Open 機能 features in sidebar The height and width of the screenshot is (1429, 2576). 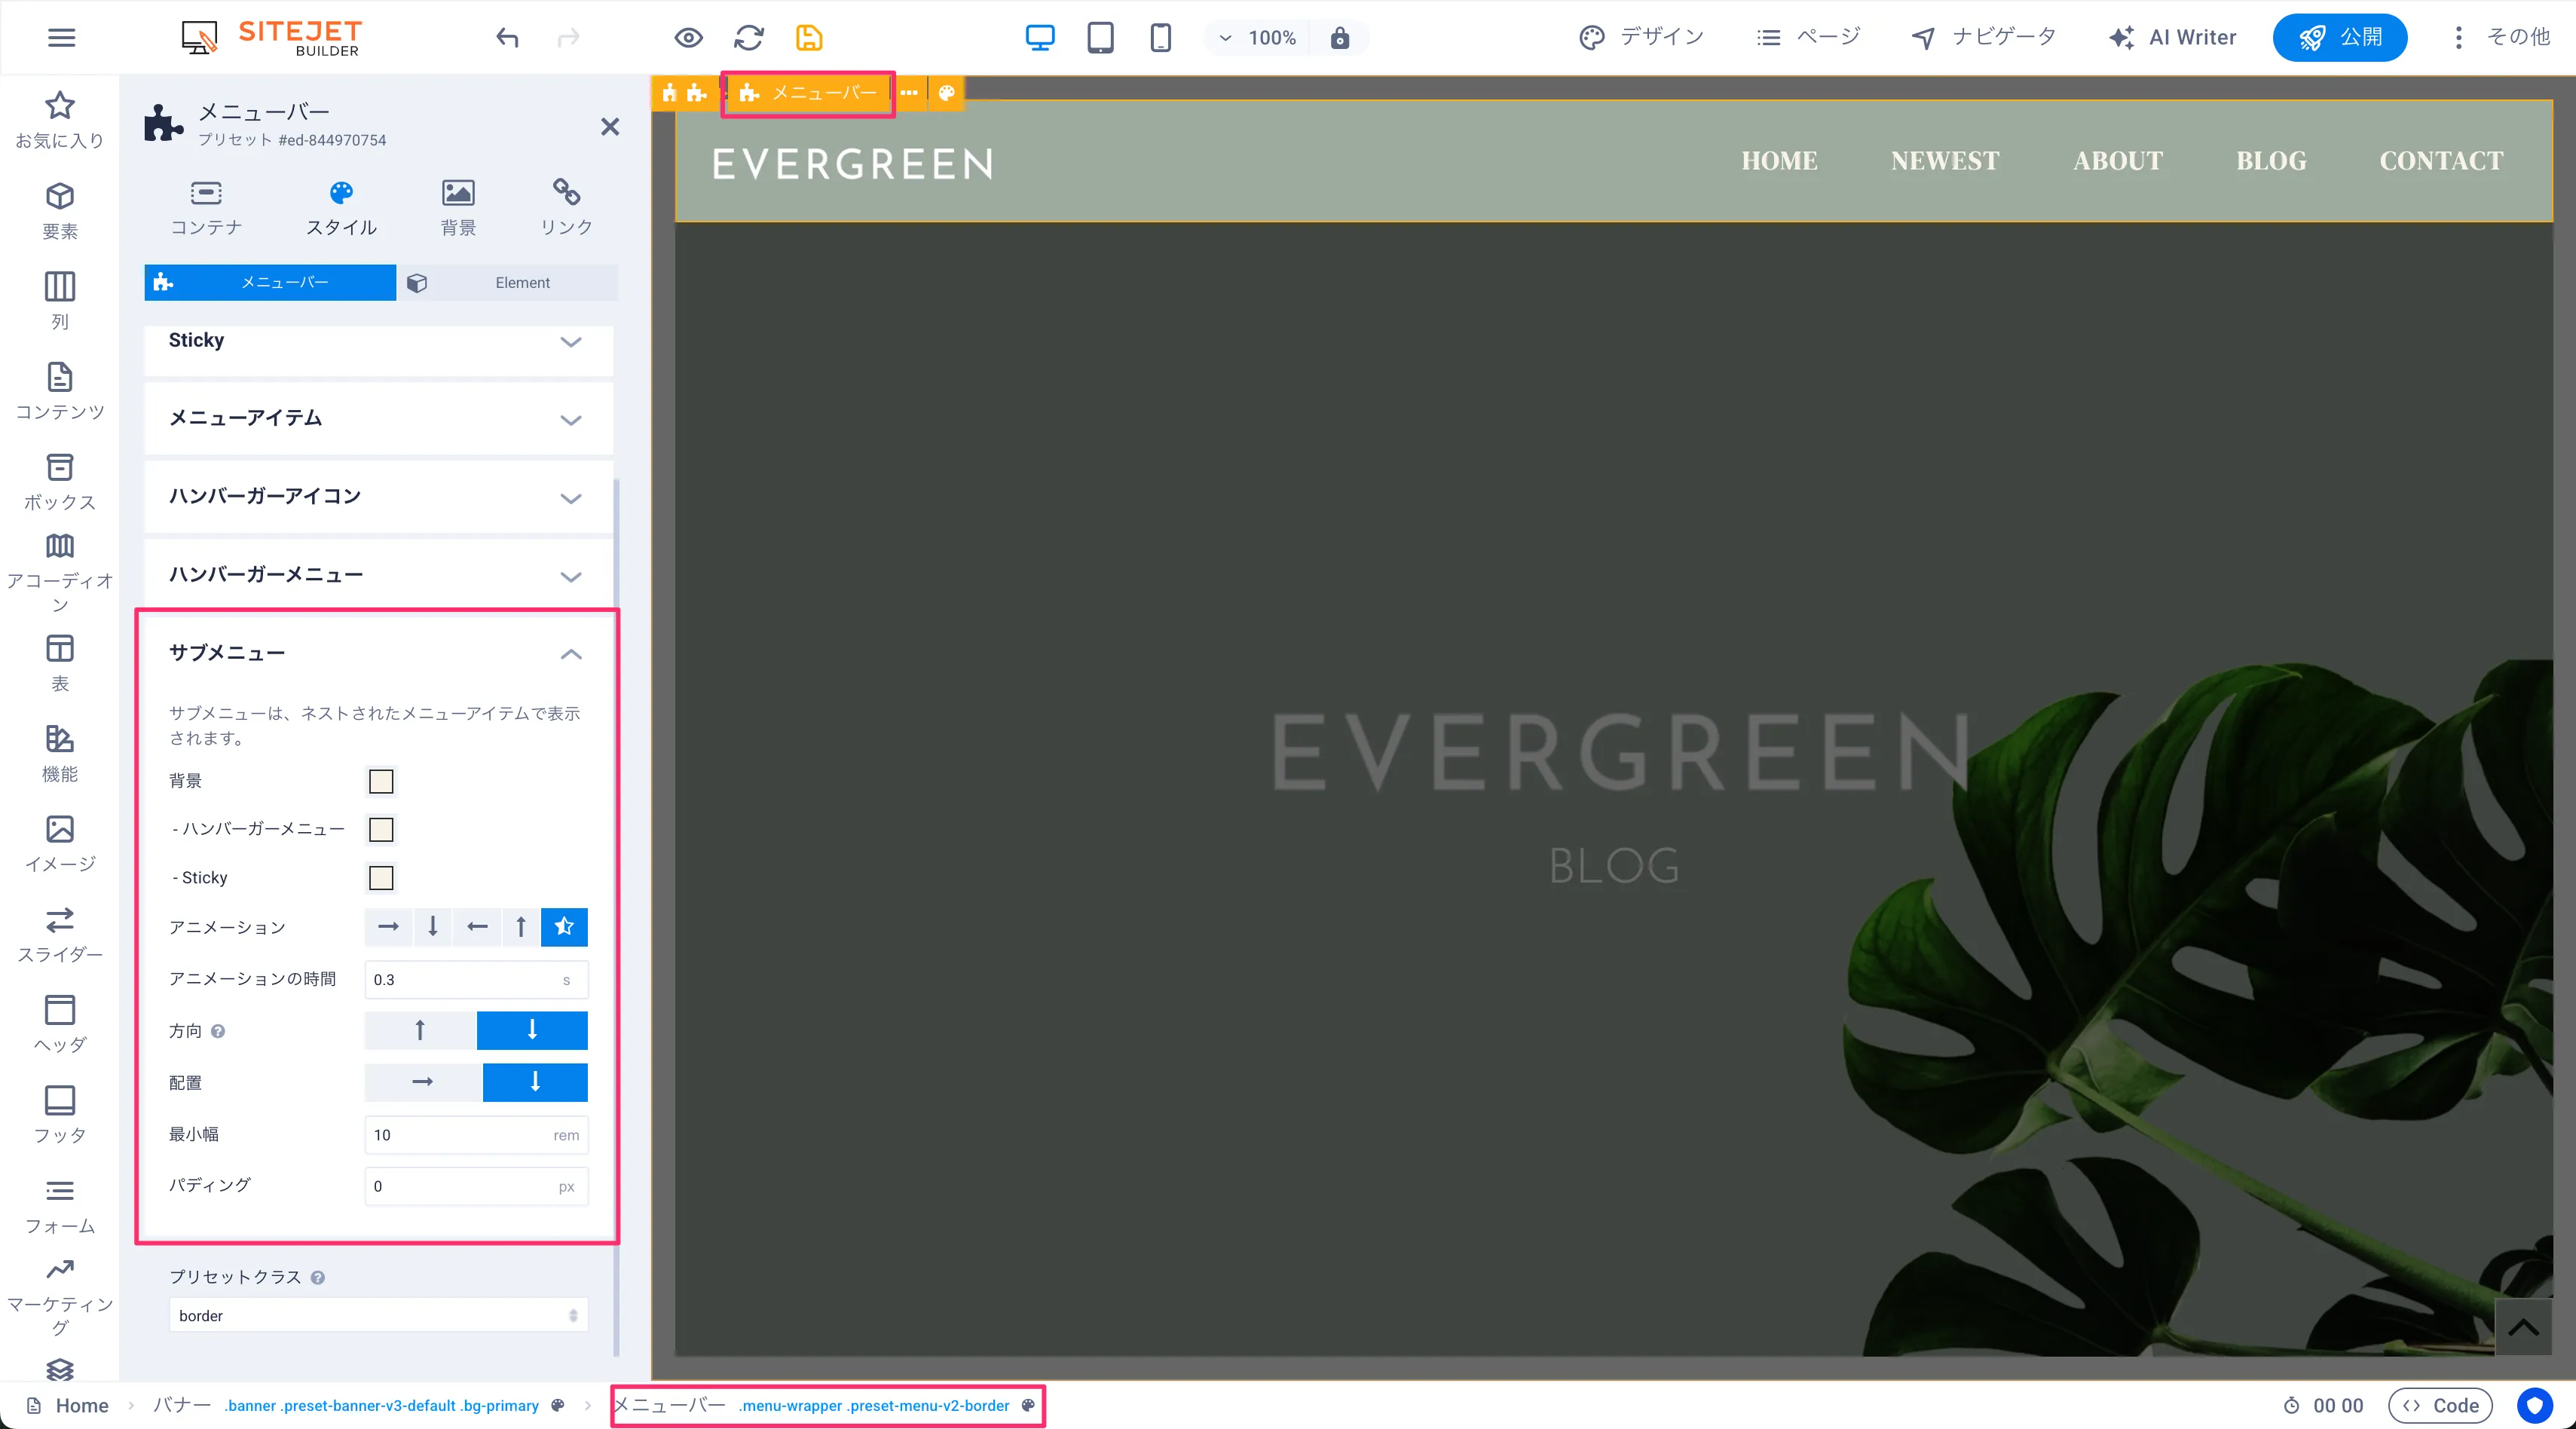coord(60,752)
